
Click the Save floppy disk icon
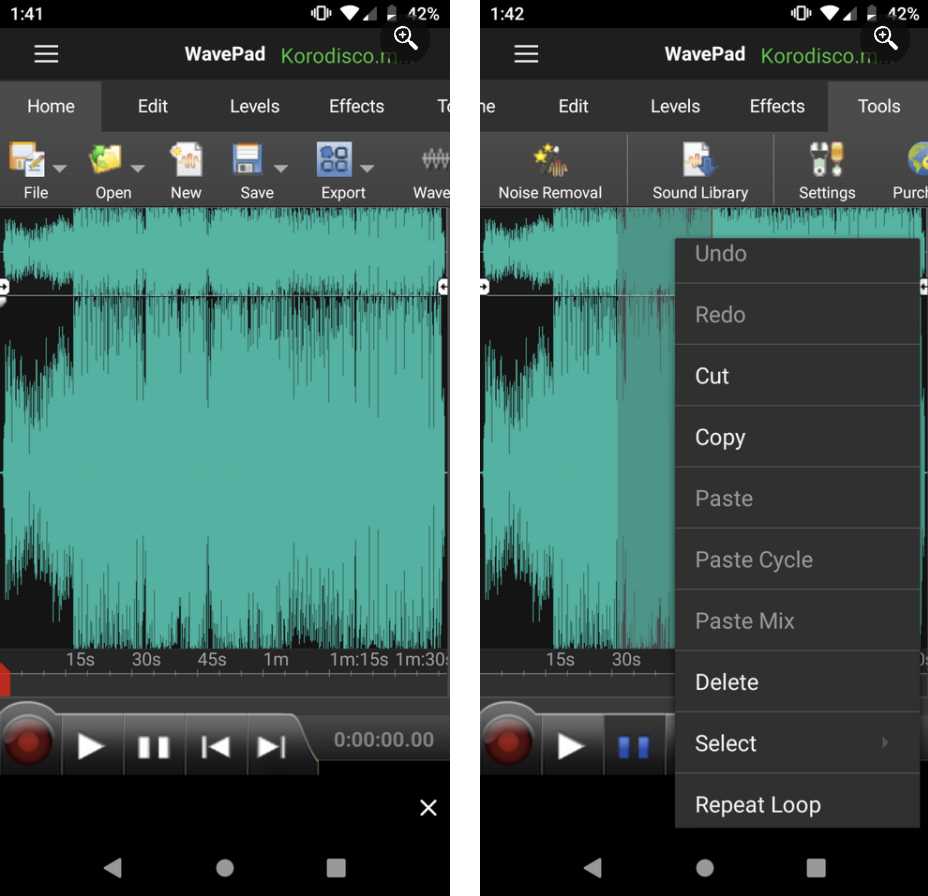coord(247,159)
